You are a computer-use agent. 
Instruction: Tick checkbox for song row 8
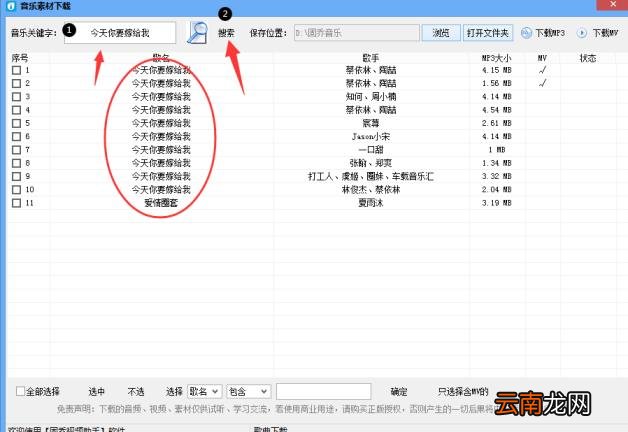[x=16, y=163]
